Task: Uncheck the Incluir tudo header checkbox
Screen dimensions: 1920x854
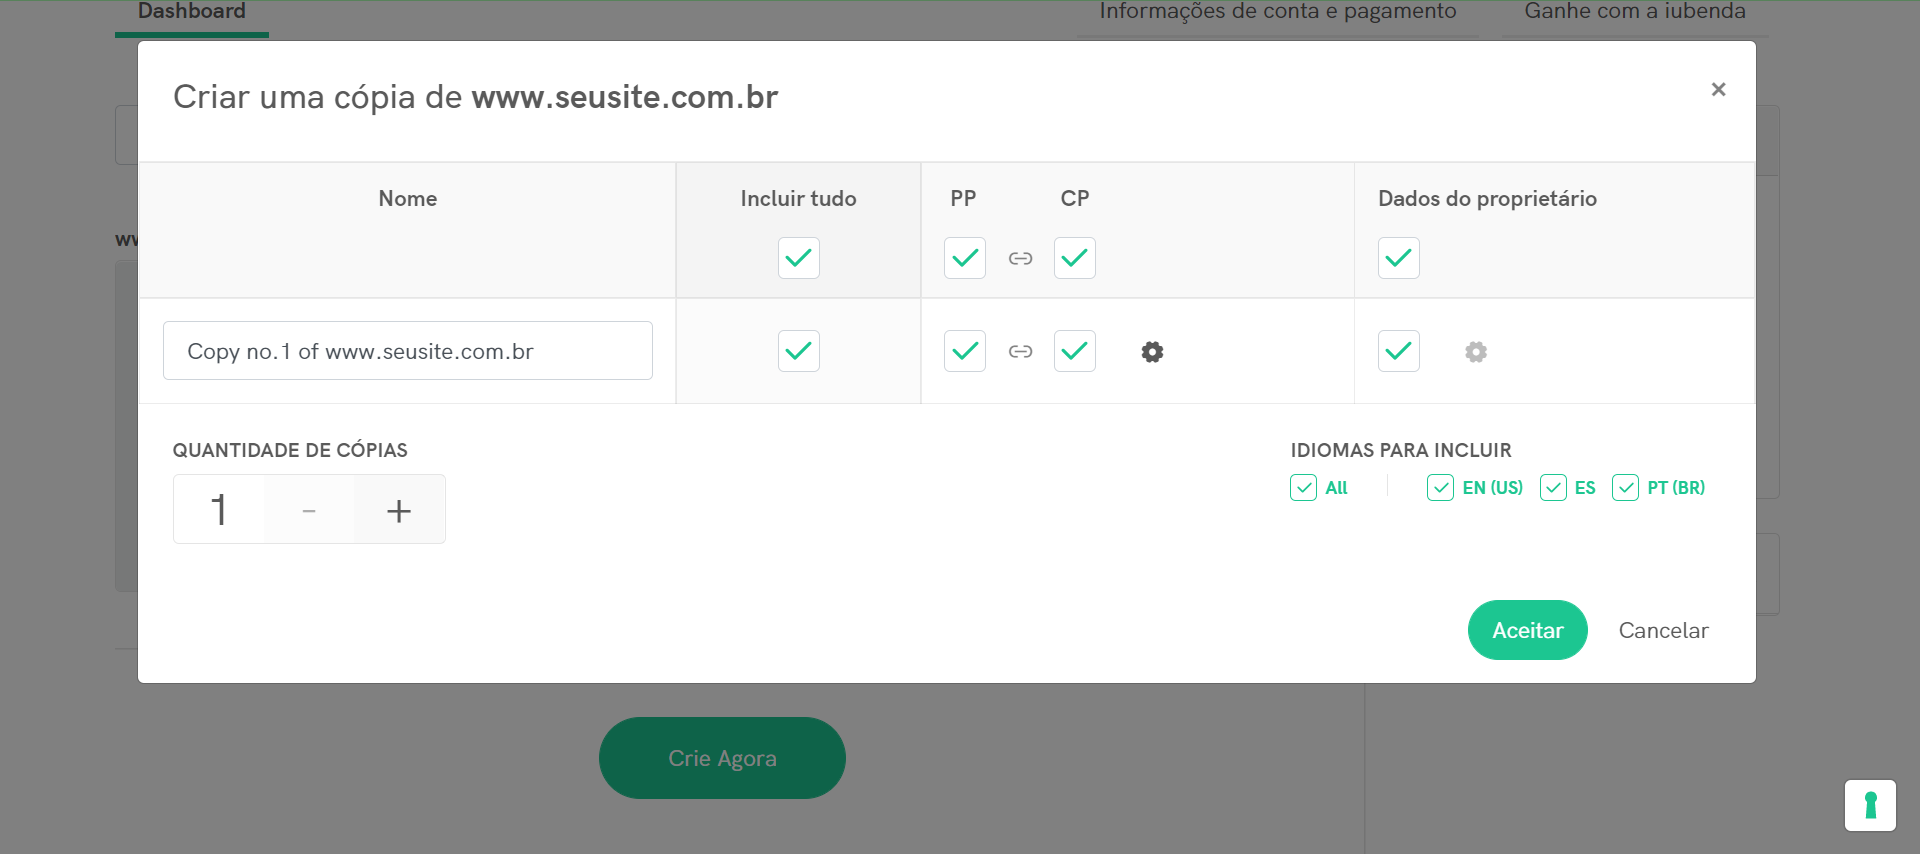Action: [797, 258]
